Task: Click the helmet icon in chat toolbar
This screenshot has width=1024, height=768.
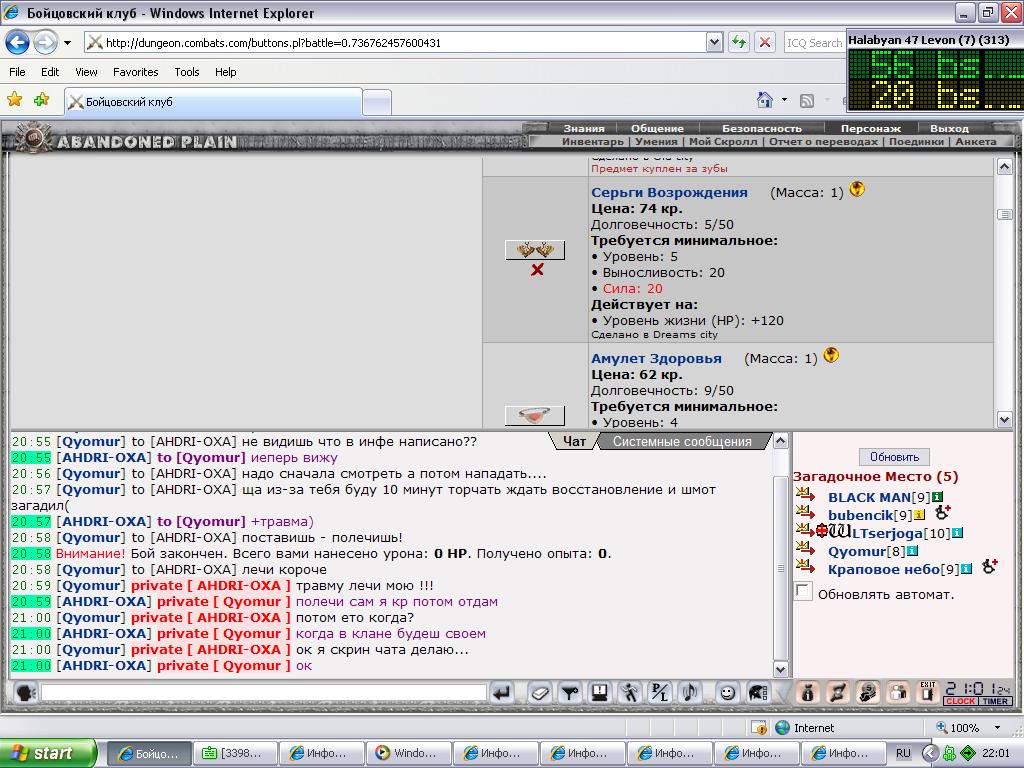Action: pyautogui.click(x=758, y=693)
